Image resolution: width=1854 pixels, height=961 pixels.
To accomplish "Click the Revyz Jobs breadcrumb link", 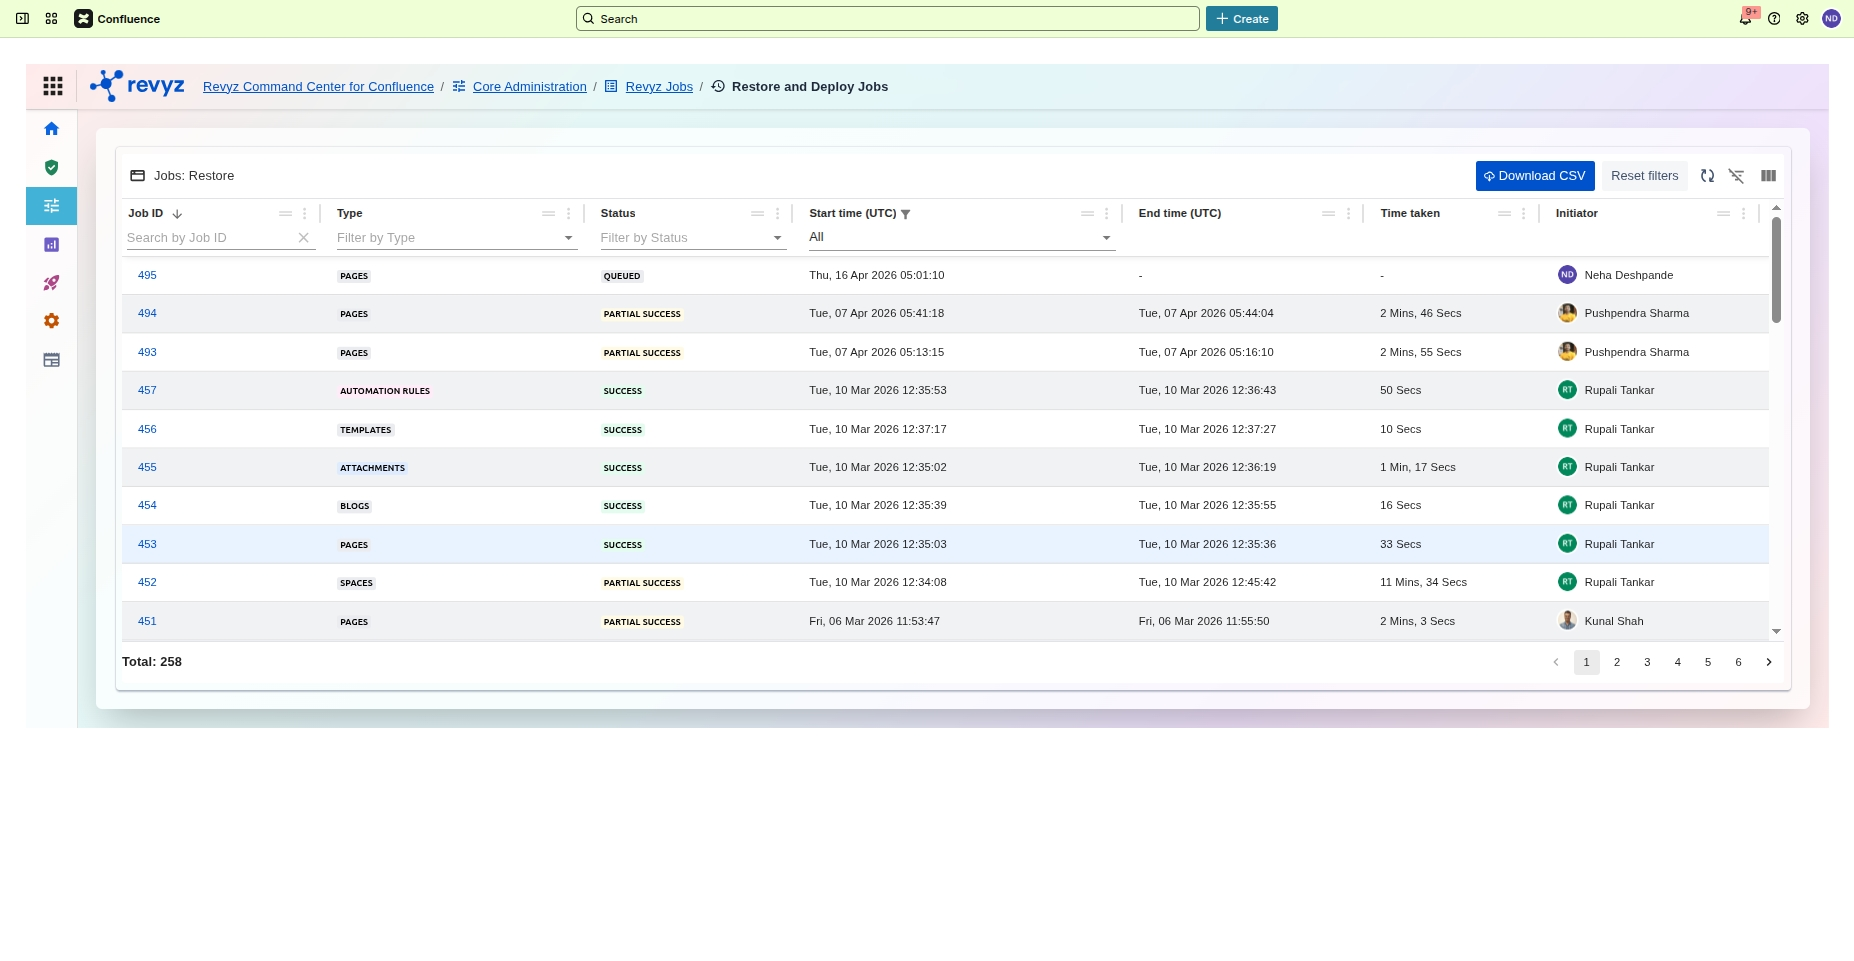I will pos(658,87).
